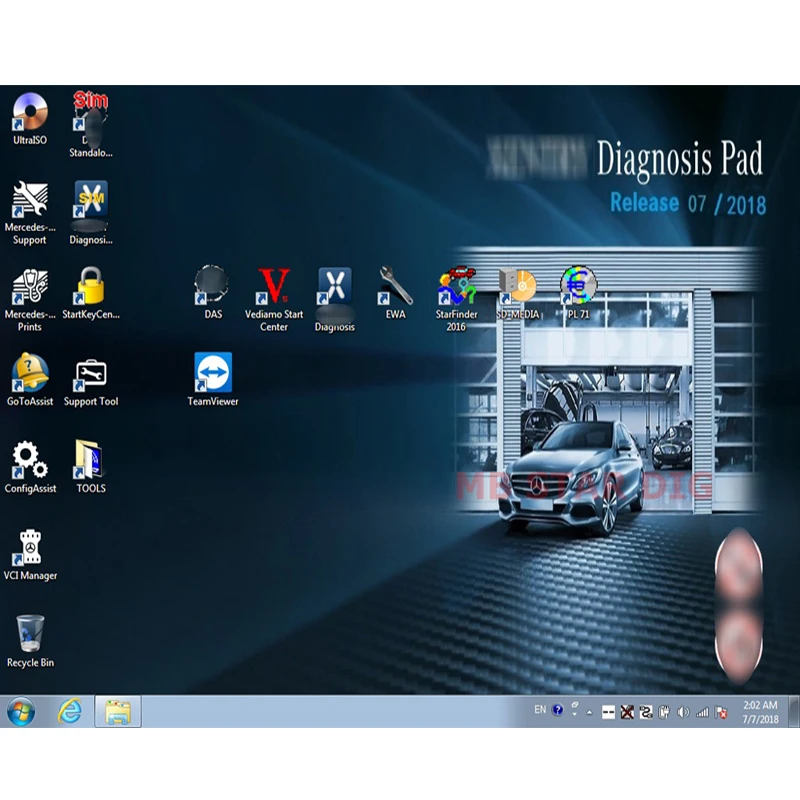Image resolution: width=800 pixels, height=800 pixels.
Task: Launch Vediamo Start Center
Action: (274, 299)
